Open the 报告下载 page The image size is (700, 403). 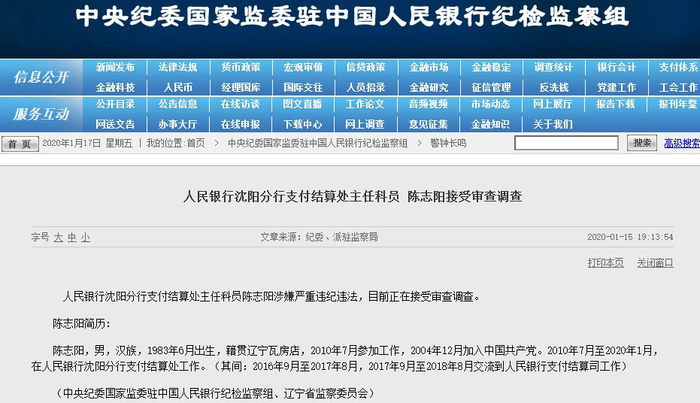(x=617, y=104)
